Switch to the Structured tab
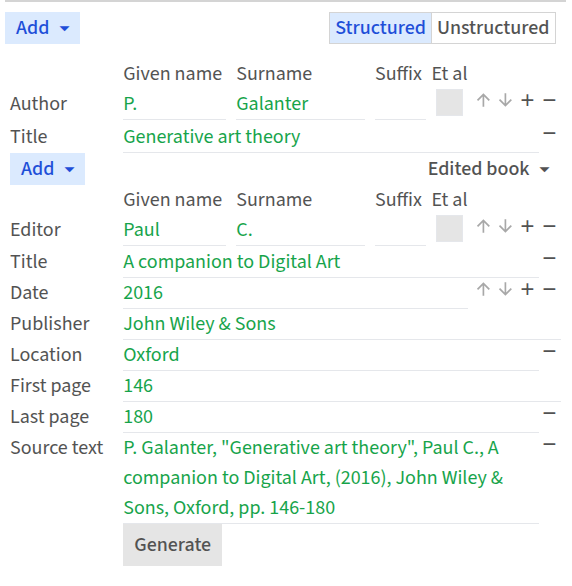Screen dimensions: 572x586 (x=380, y=28)
